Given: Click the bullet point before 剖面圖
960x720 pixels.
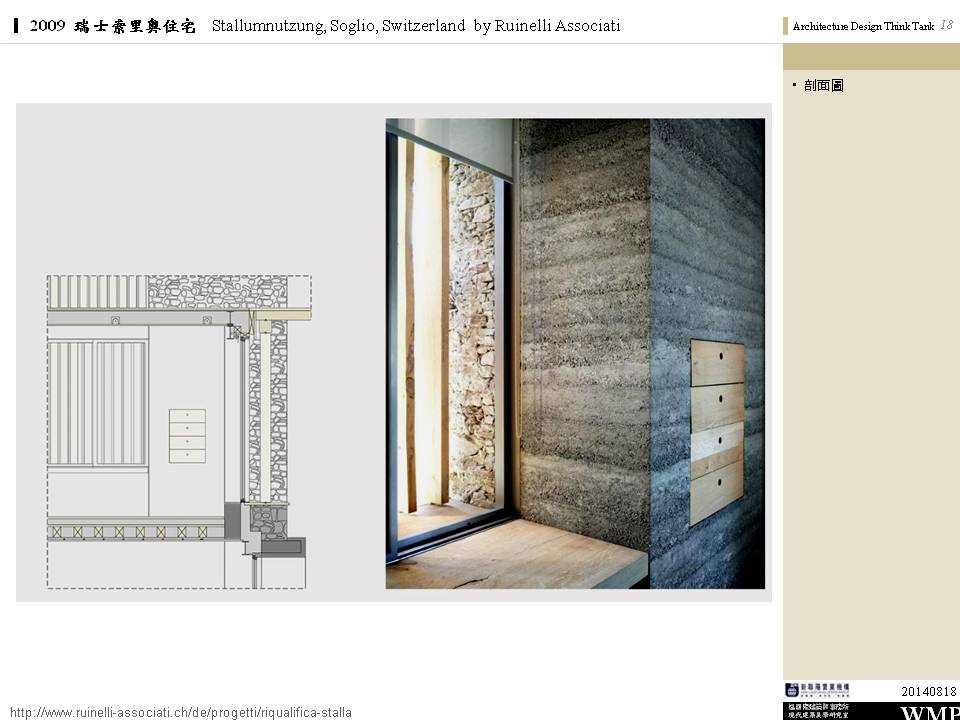Looking at the screenshot, I should click(x=795, y=84).
